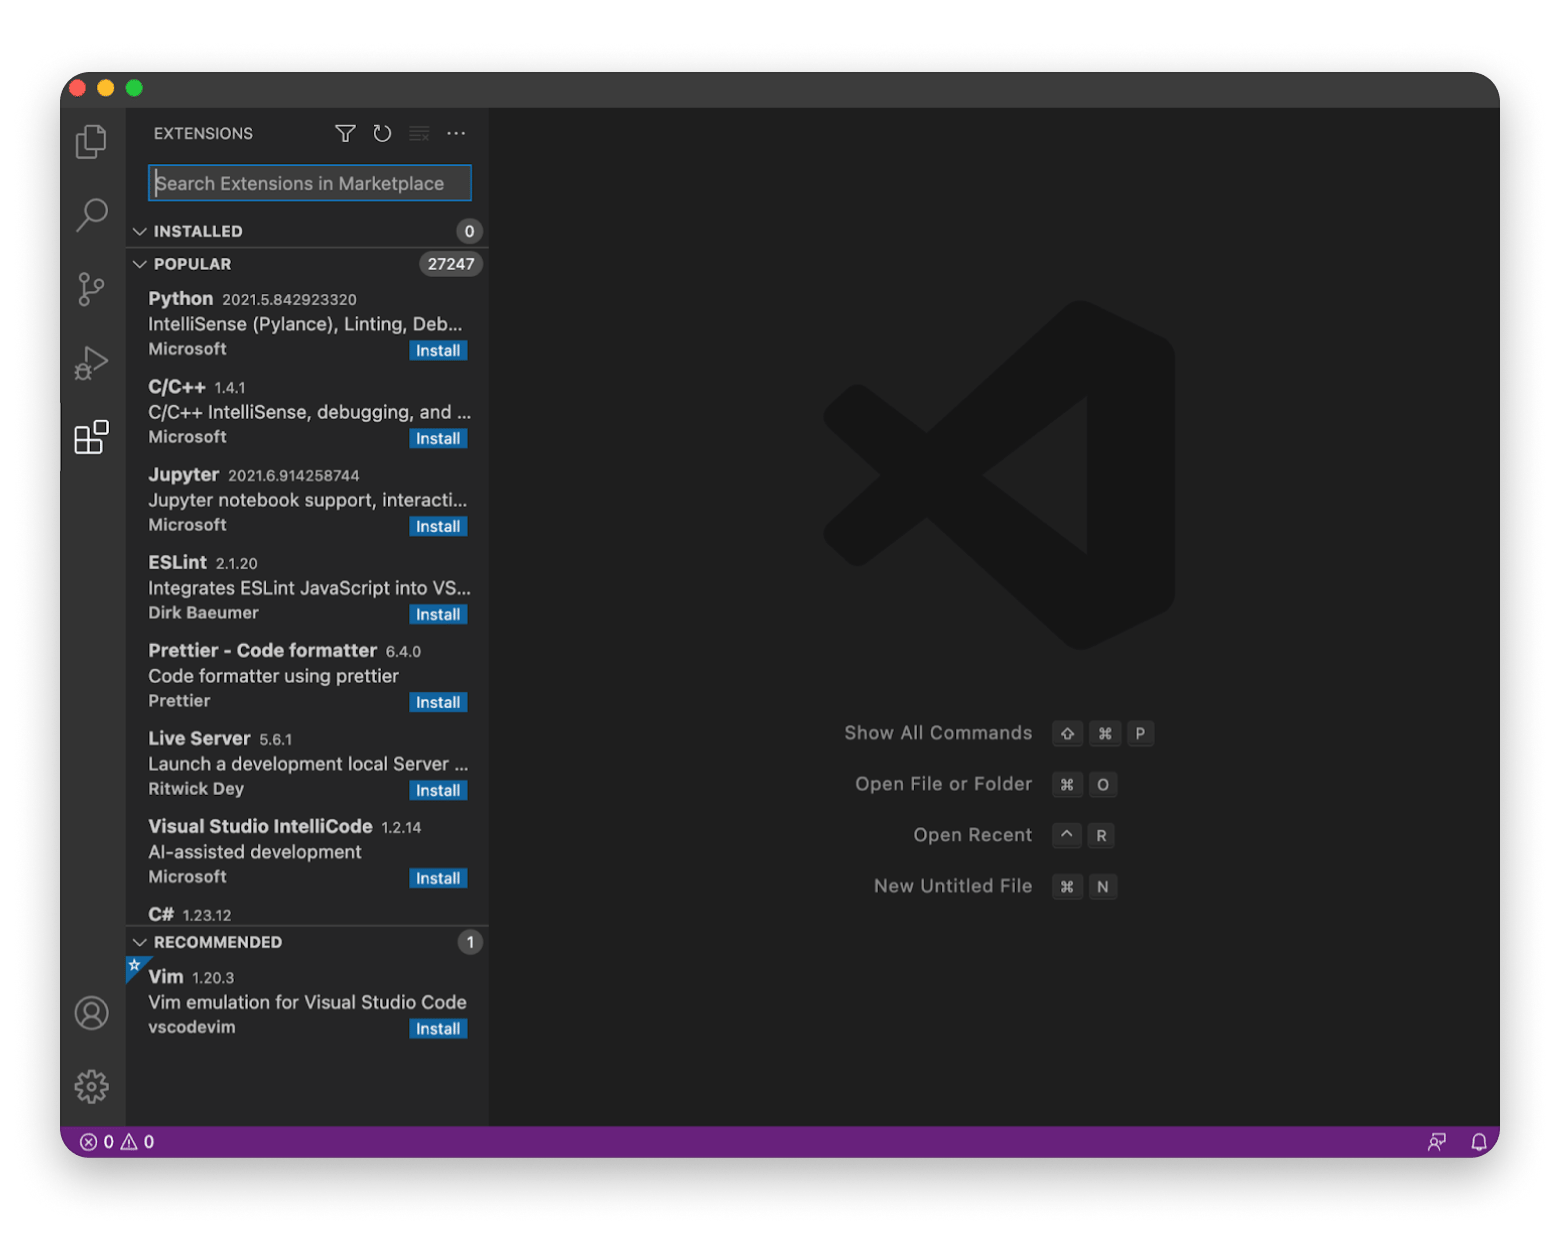Viewport: 1560px width, 1238px height.
Task: Open the Search view in the activity bar
Action: (x=91, y=215)
